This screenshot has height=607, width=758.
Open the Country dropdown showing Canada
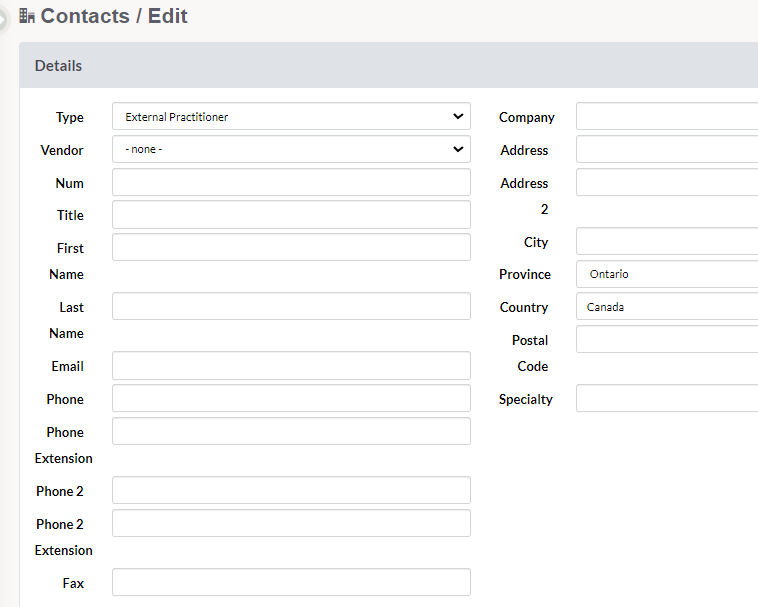pos(667,307)
